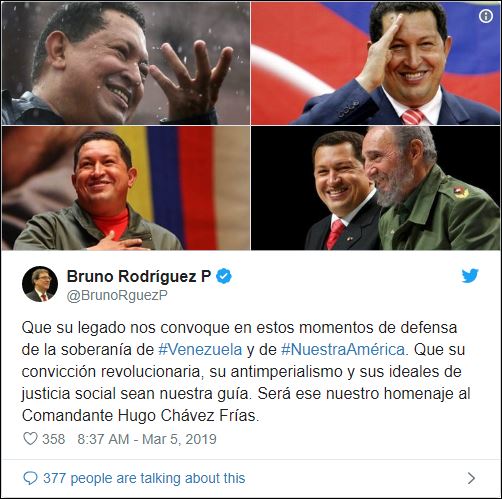Open photo of two men smiling together
The width and height of the screenshot is (502, 499).
[x=376, y=188]
